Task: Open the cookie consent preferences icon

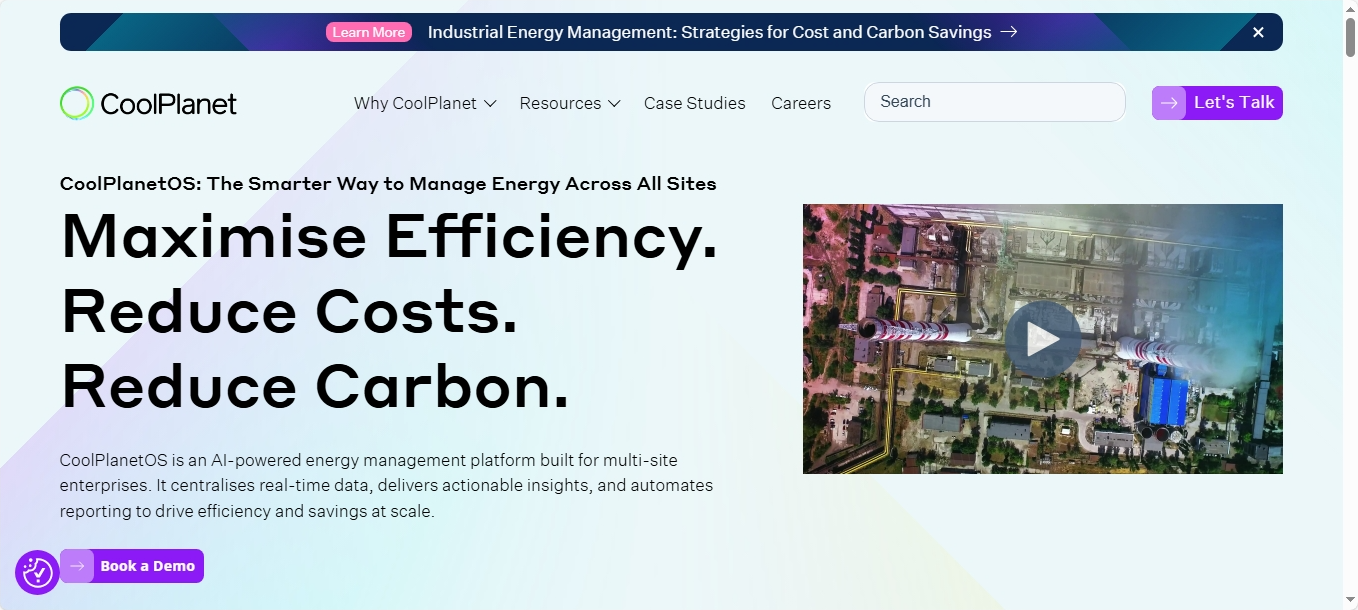Action: [38, 572]
